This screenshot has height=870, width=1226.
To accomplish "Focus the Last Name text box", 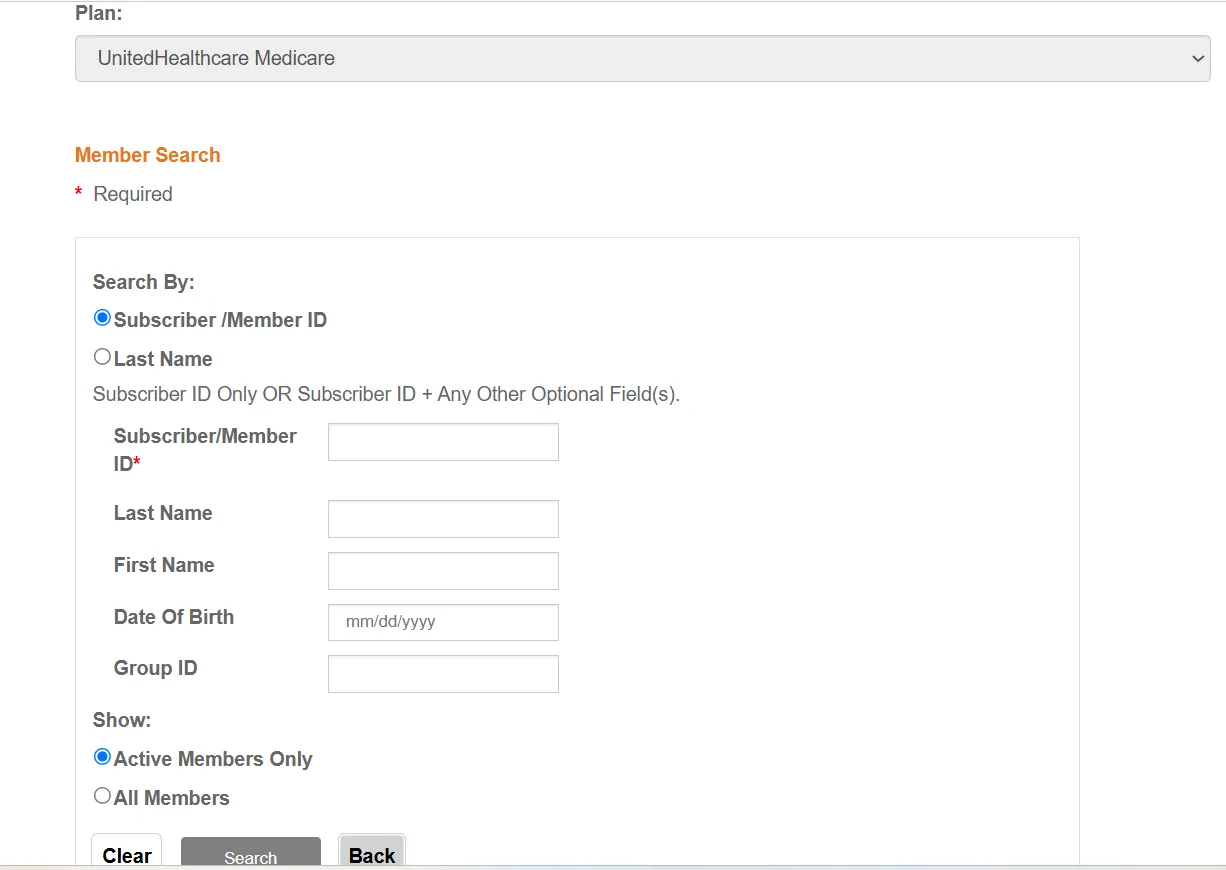I will tap(443, 519).
